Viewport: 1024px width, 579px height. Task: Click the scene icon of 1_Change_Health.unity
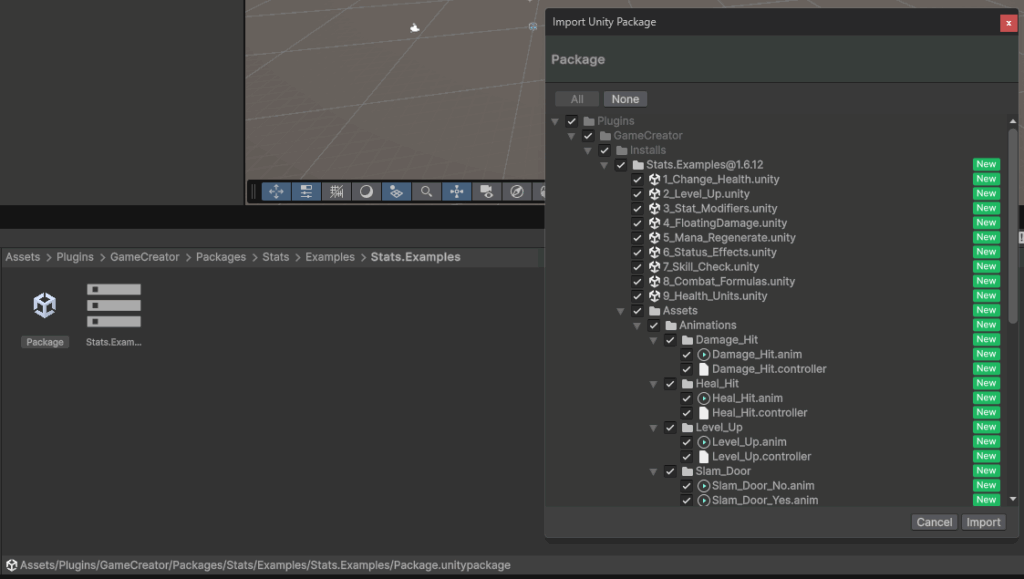coord(654,180)
